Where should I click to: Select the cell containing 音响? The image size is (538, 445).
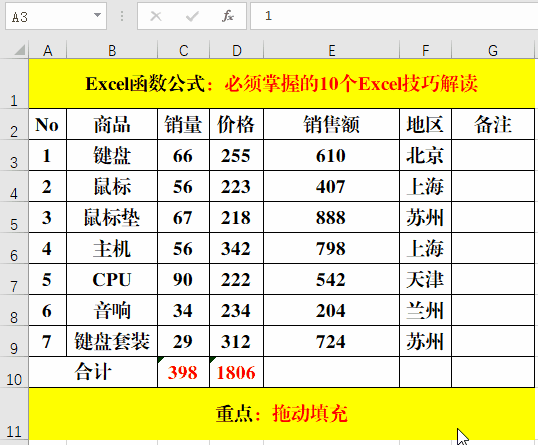point(112,310)
